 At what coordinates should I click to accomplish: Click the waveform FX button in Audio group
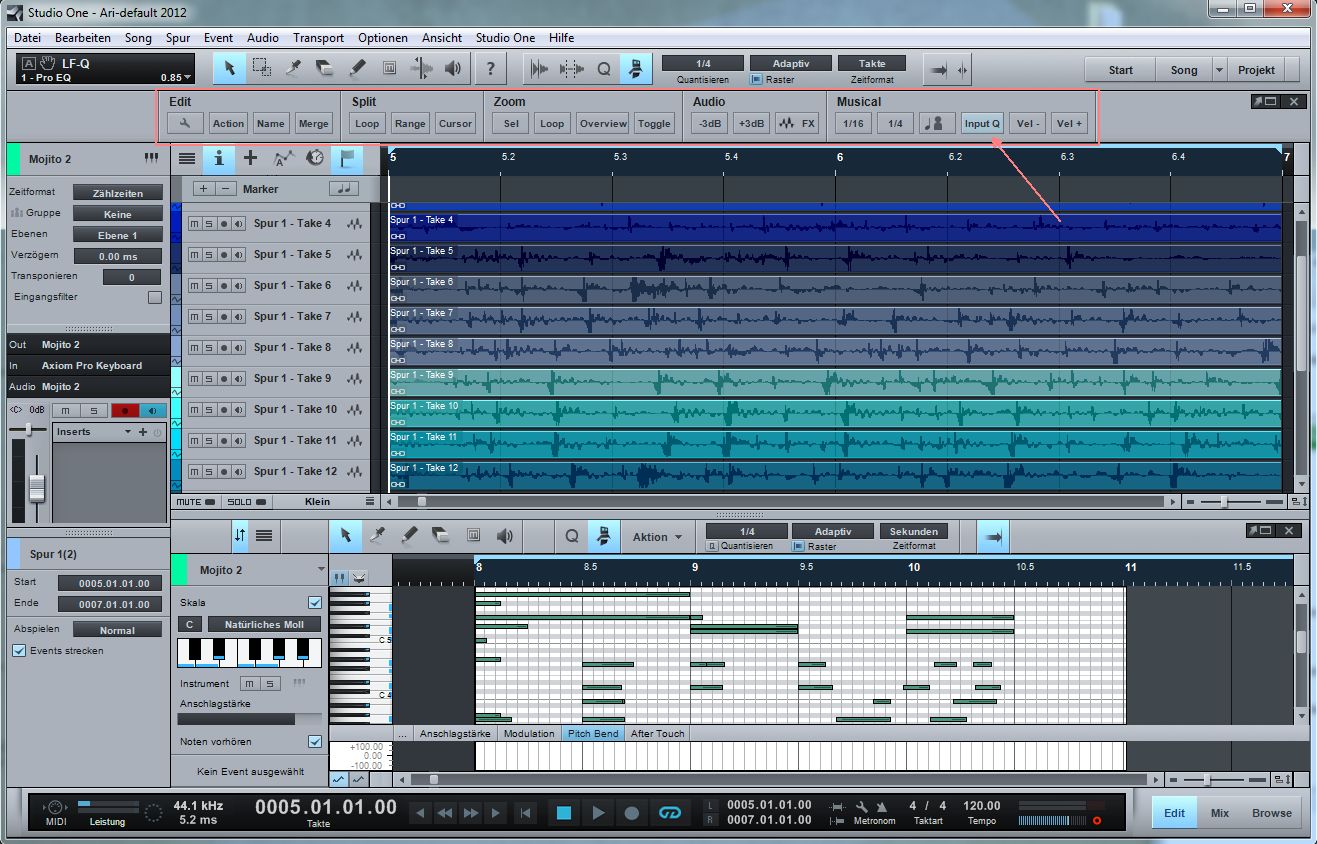pos(797,123)
